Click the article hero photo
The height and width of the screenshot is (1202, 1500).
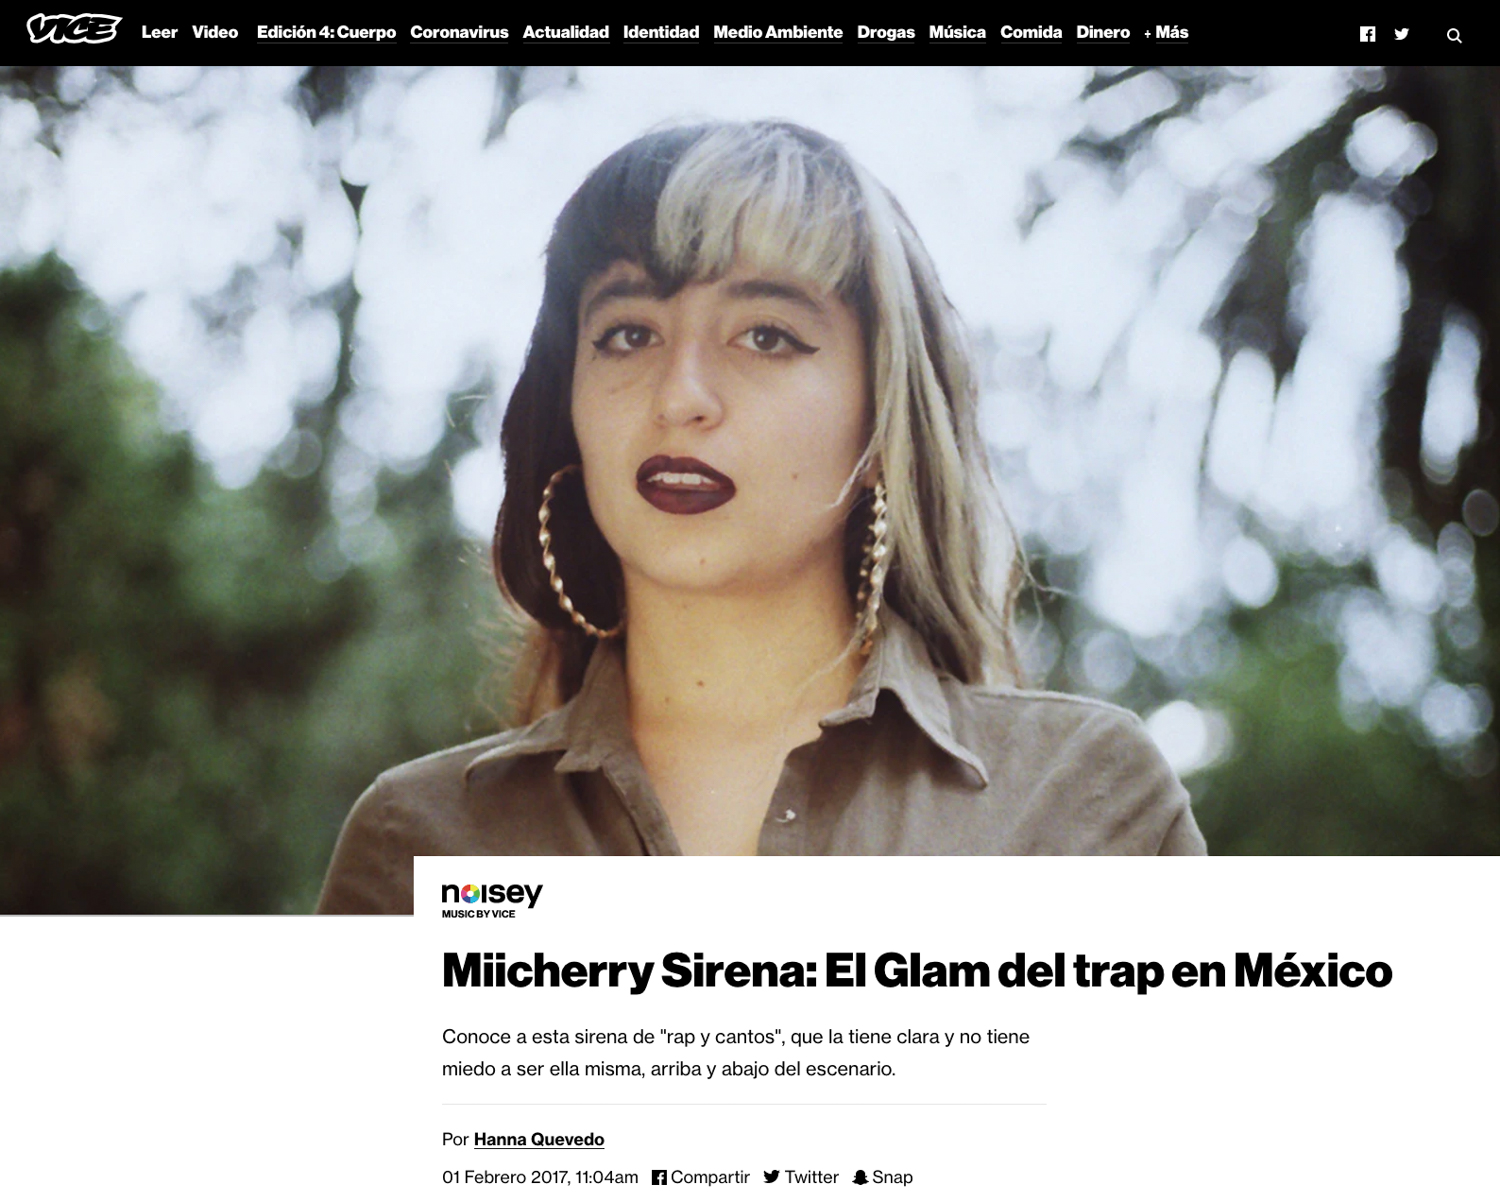coord(750,460)
